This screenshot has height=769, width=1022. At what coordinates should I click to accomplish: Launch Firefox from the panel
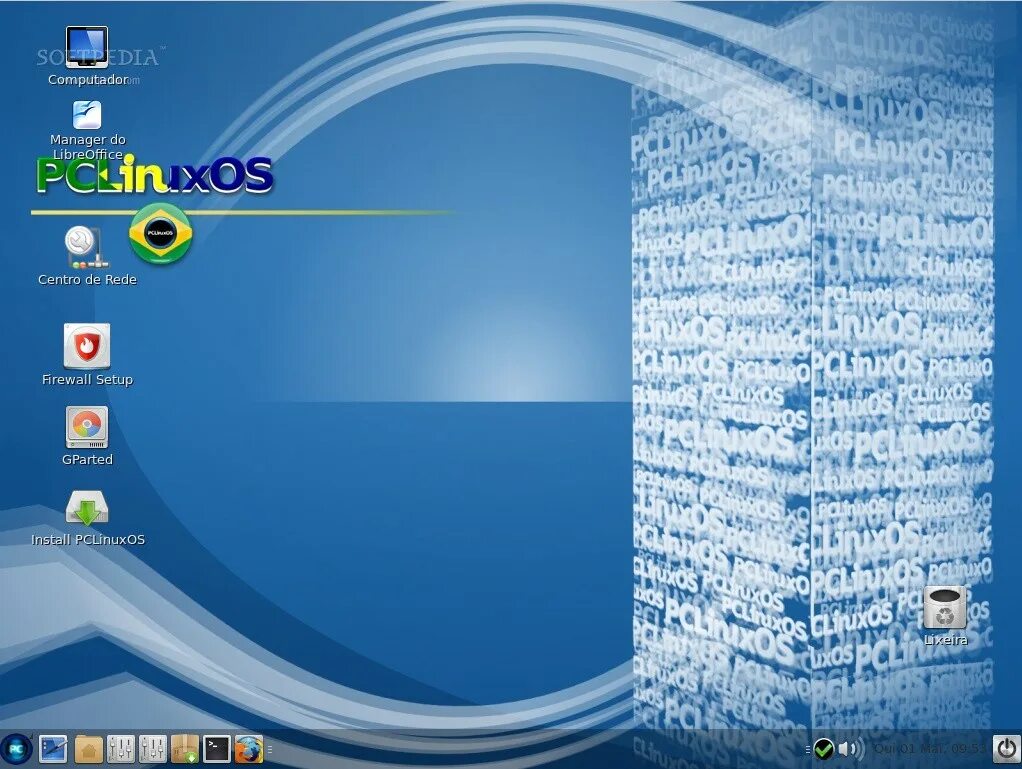click(248, 749)
